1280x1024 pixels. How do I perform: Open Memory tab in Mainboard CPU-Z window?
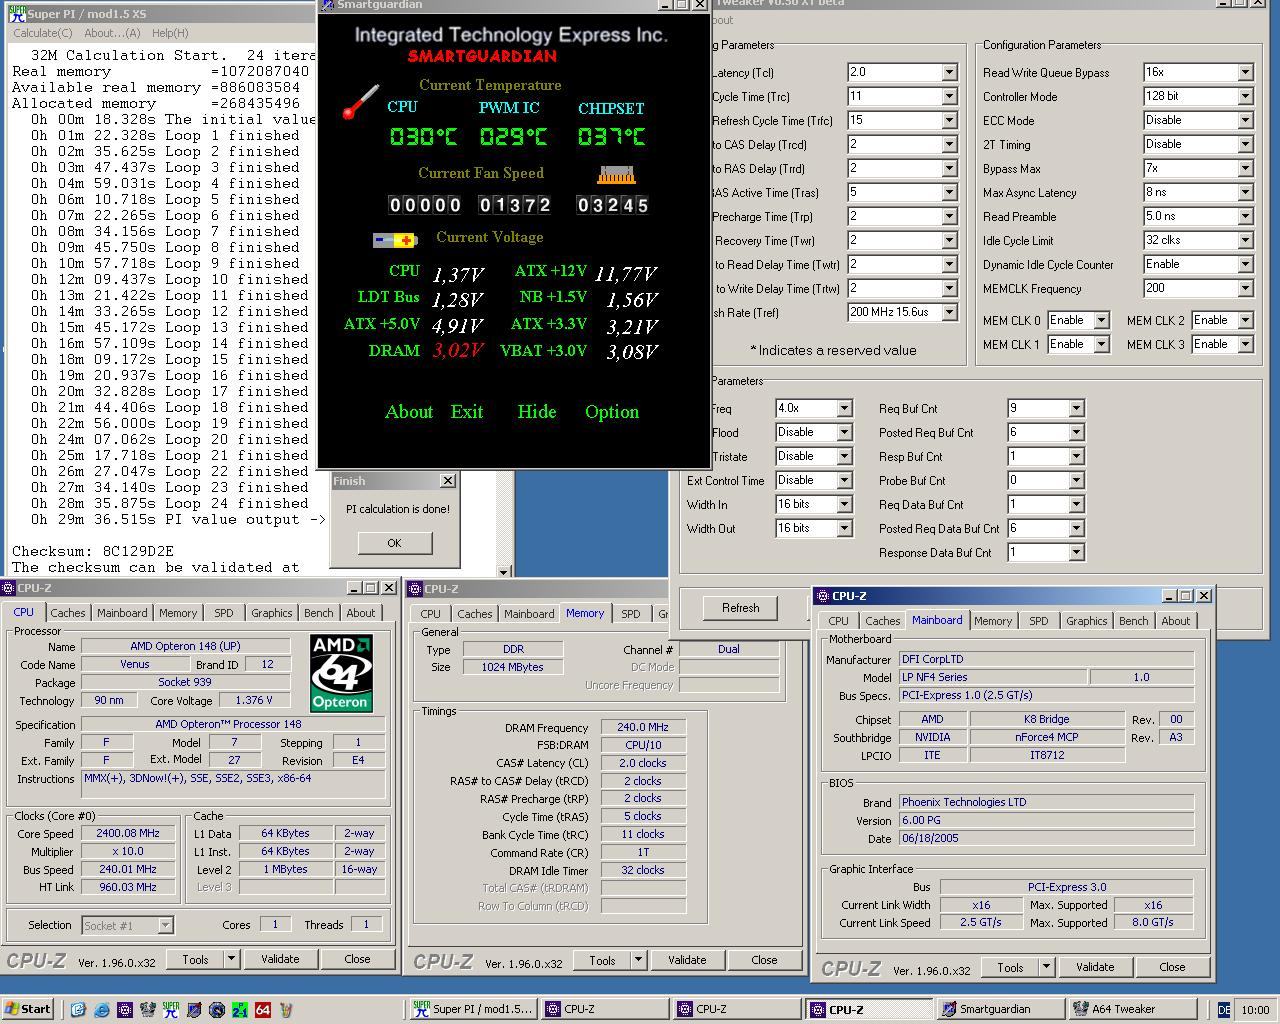pos(993,621)
